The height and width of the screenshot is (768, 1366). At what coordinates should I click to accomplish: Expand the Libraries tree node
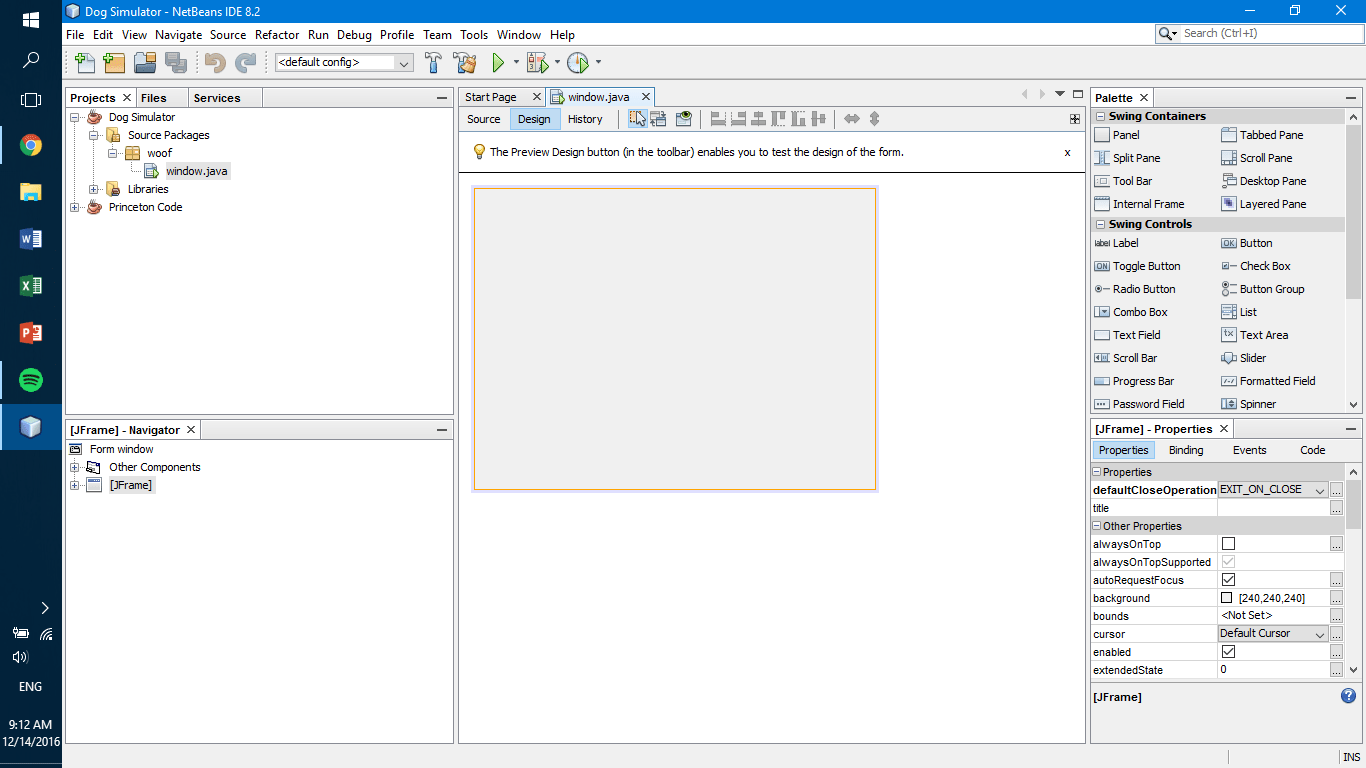tap(94, 189)
